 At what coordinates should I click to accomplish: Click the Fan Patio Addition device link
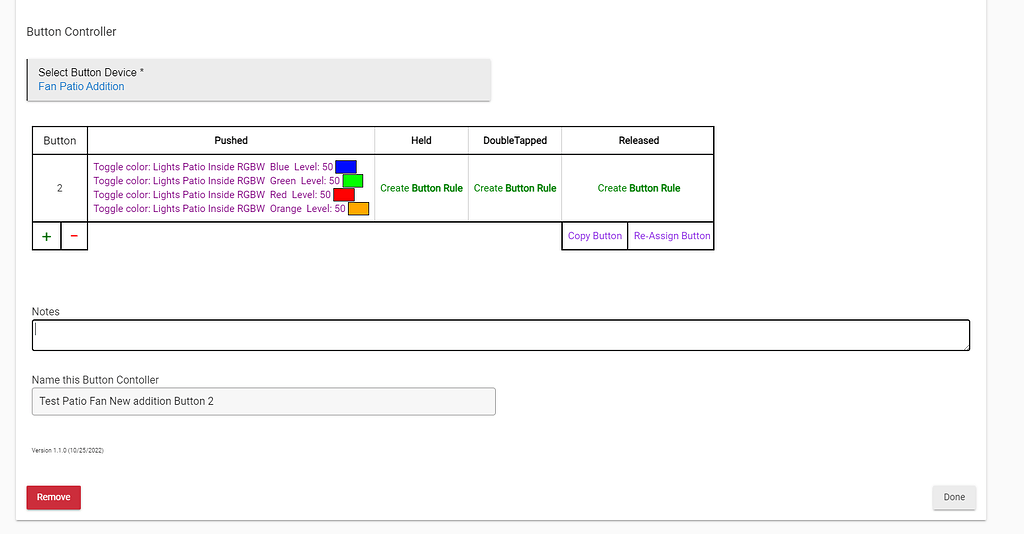tap(81, 87)
